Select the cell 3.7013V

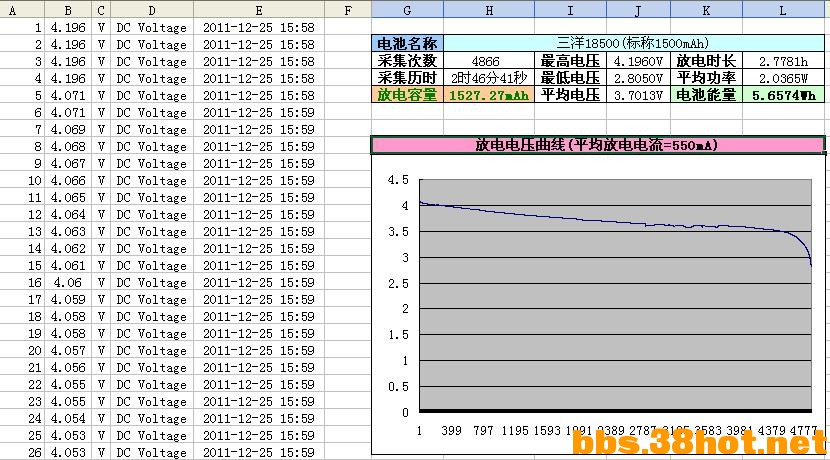(x=638, y=95)
